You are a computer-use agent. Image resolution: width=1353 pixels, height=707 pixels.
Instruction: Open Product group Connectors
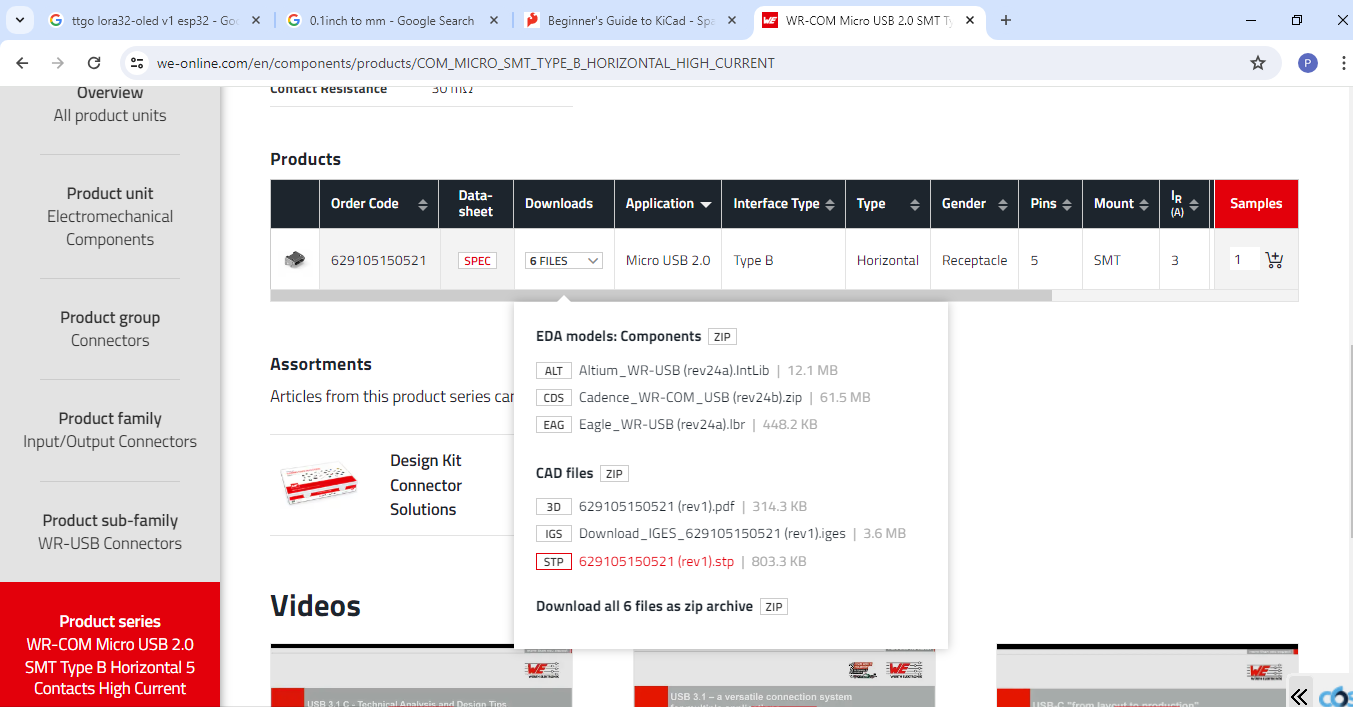pos(110,329)
